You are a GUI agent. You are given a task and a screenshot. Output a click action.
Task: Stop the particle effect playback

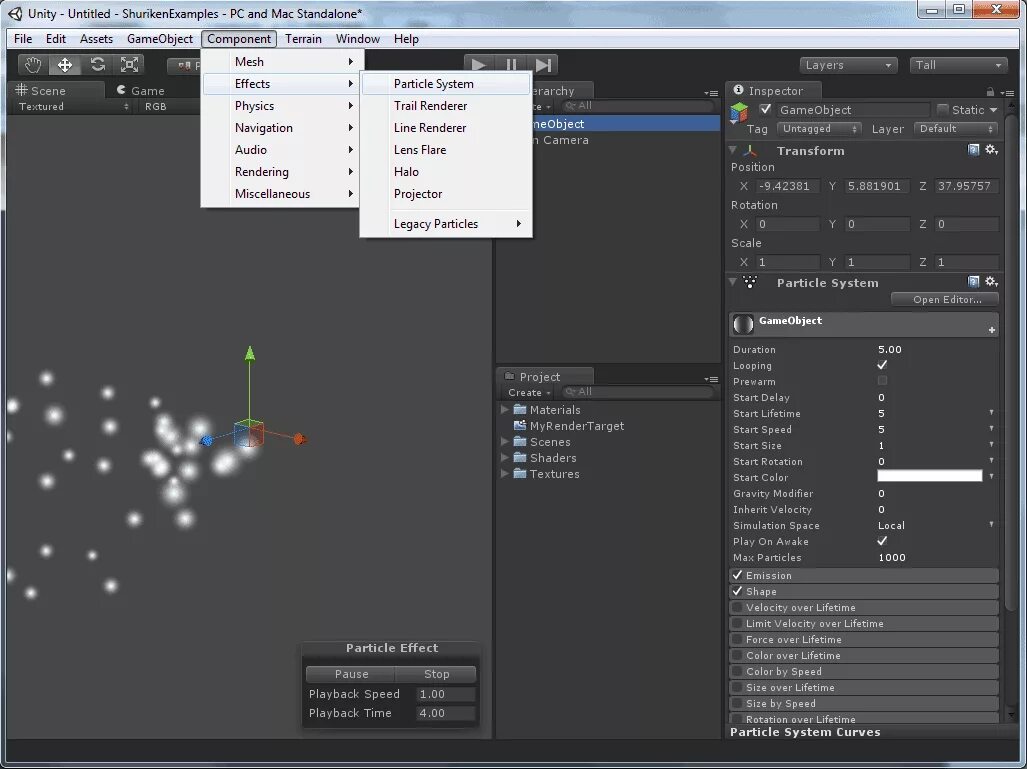coord(436,674)
